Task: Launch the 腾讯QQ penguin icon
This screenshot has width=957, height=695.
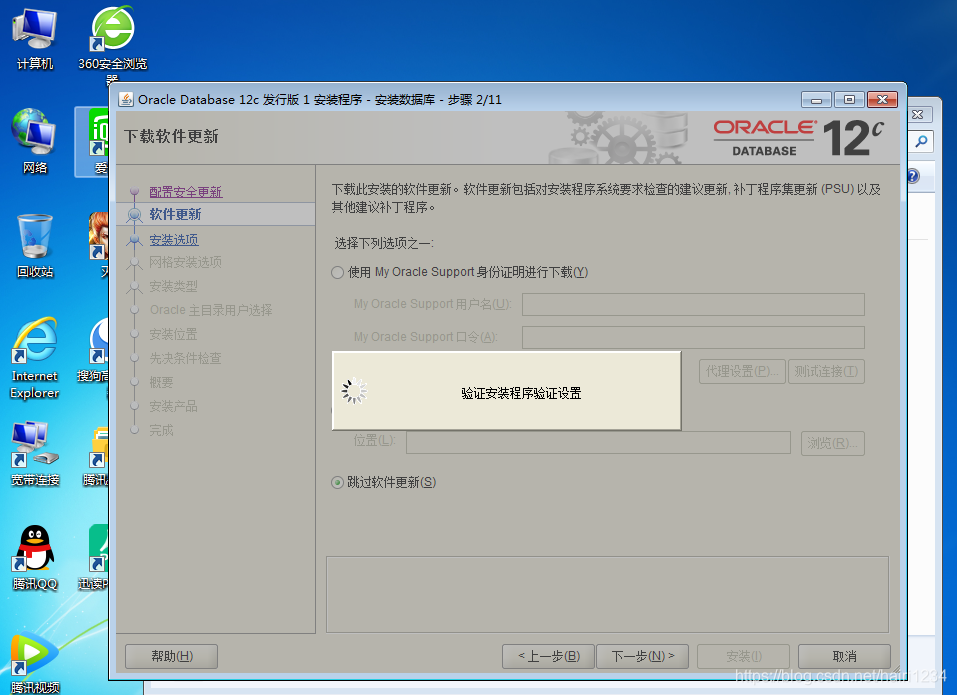Action: [35, 558]
